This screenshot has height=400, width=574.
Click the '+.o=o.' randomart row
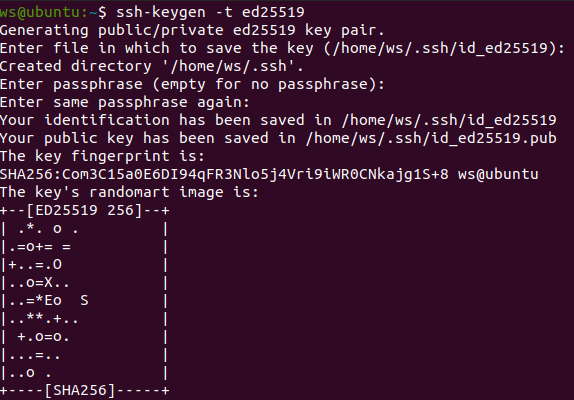(x=43, y=337)
